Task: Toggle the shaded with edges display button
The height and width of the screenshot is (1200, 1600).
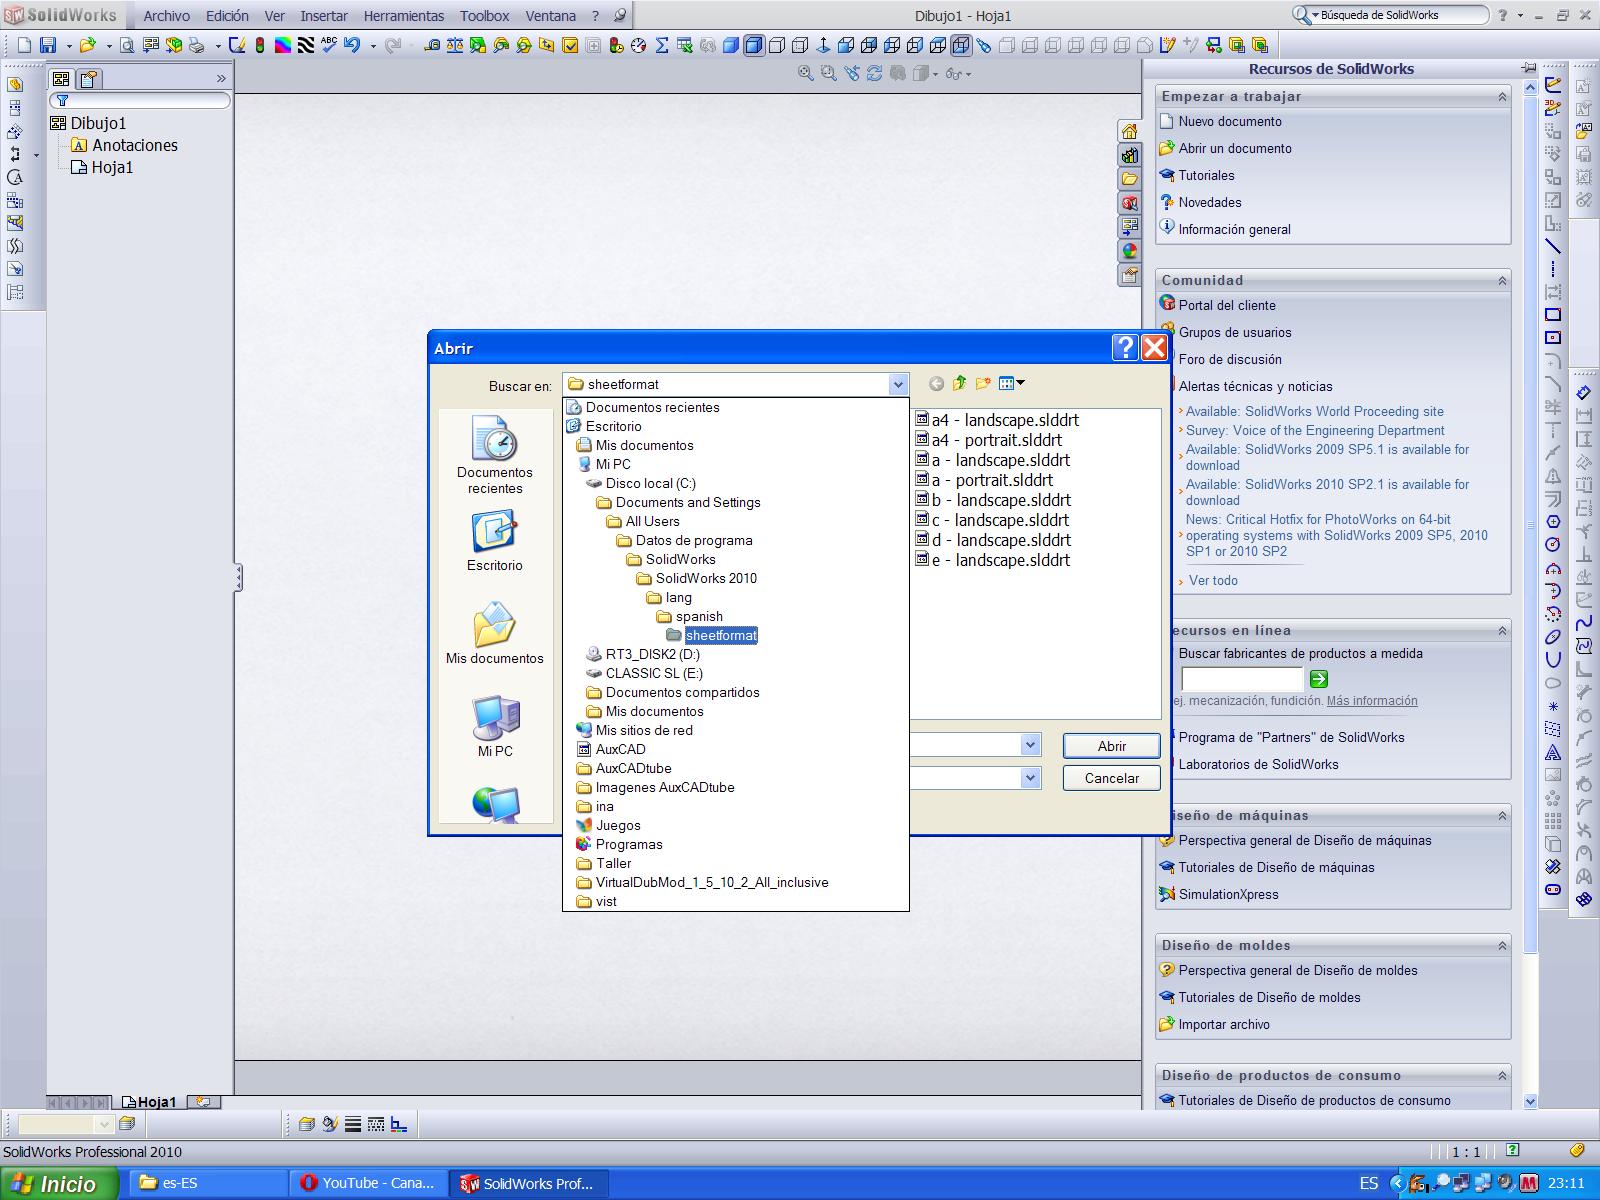Action: pos(753,45)
